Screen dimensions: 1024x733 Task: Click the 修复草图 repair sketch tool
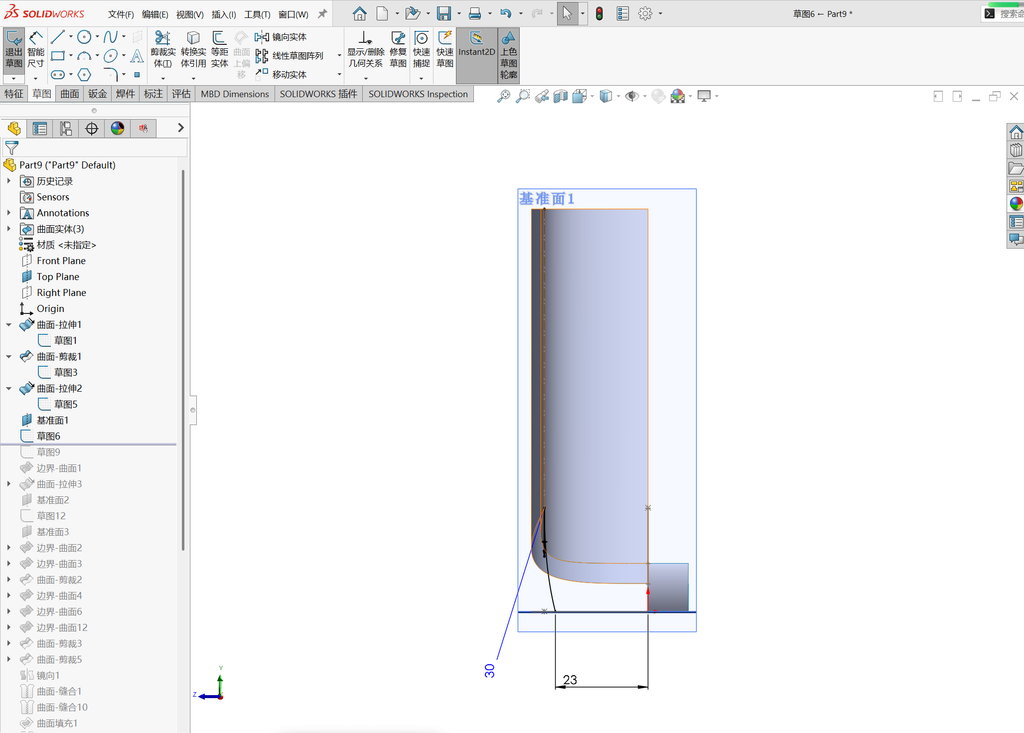click(x=398, y=50)
